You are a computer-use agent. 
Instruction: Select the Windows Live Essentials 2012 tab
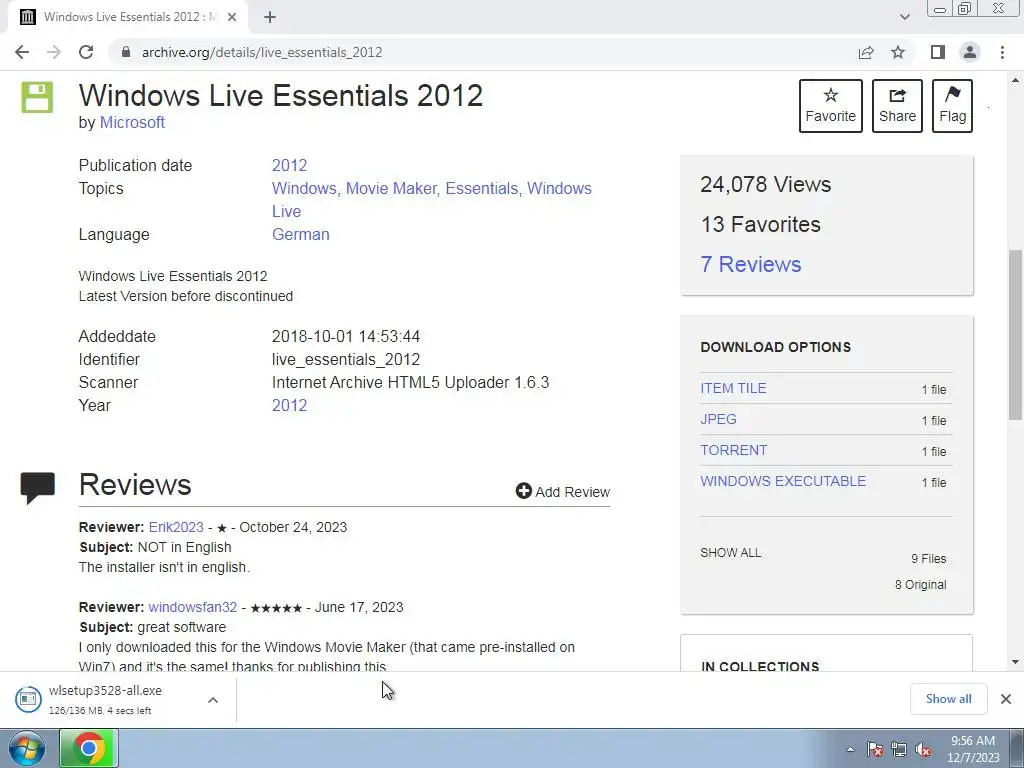128,17
